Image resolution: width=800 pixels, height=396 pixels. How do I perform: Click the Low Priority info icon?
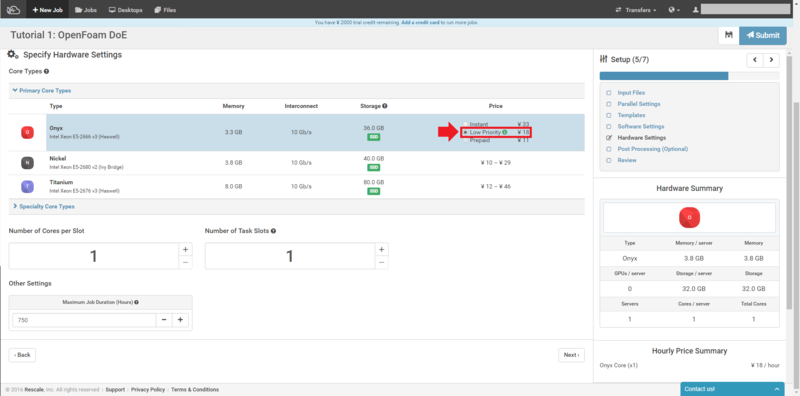(505, 132)
